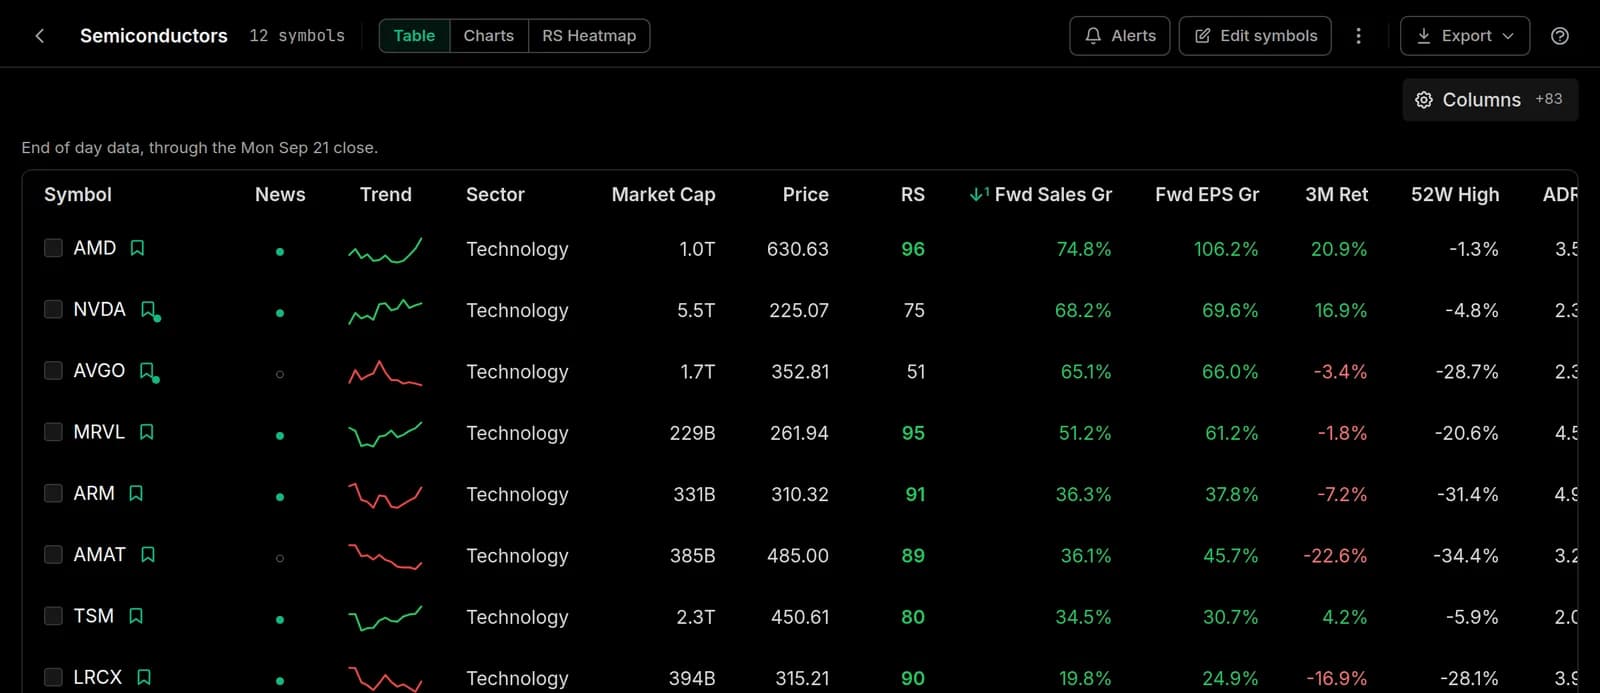Select the LRCX row checkbox
The image size is (1600, 693).
53,677
